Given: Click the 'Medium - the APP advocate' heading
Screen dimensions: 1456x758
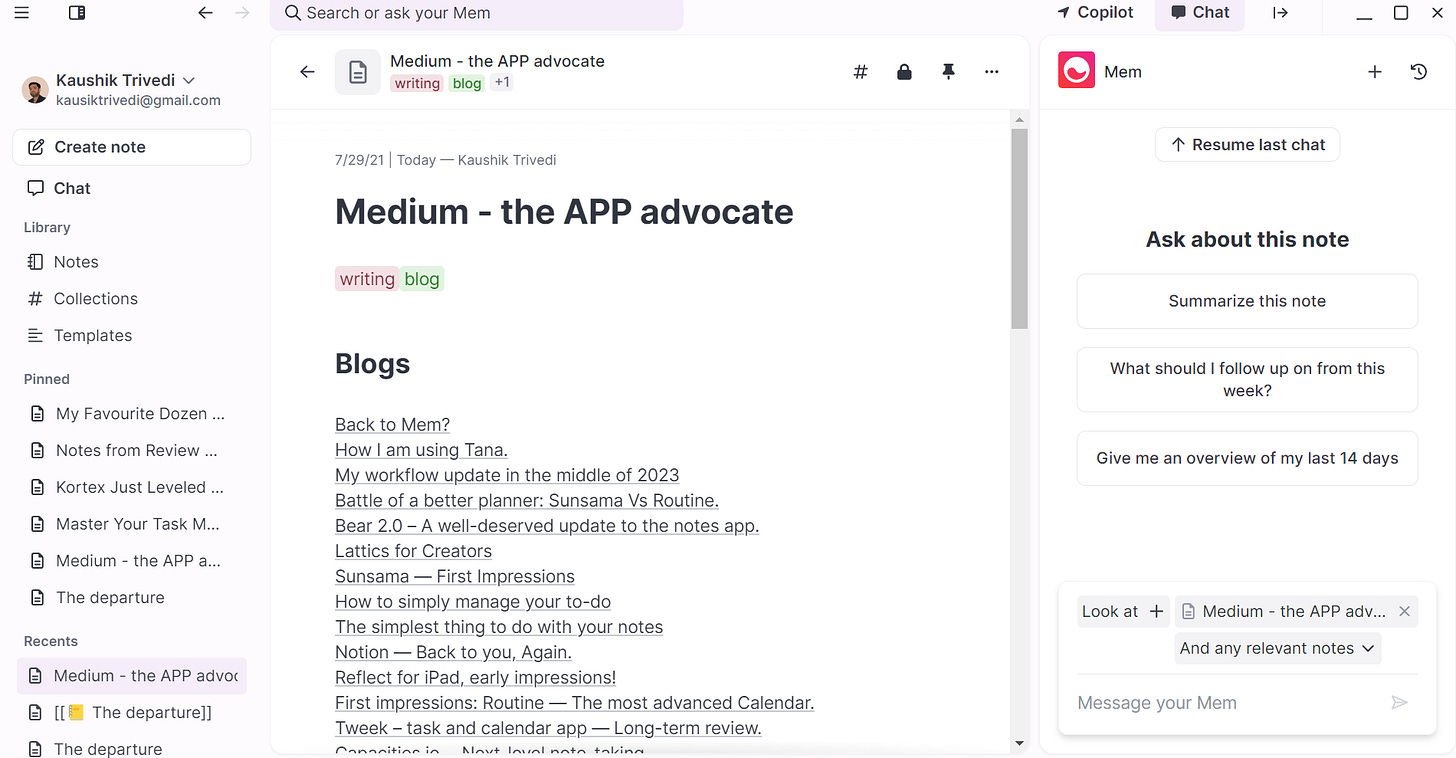Looking at the screenshot, I should coord(564,212).
